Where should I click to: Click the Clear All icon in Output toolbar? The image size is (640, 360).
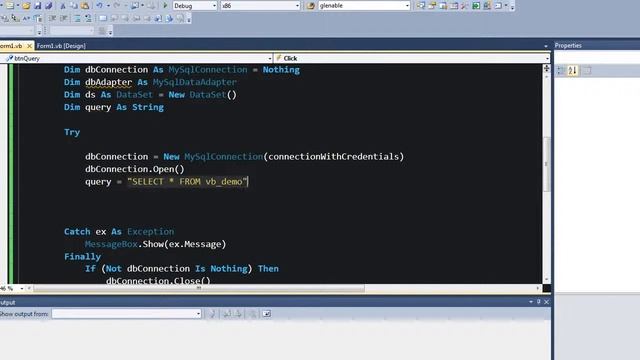253,314
